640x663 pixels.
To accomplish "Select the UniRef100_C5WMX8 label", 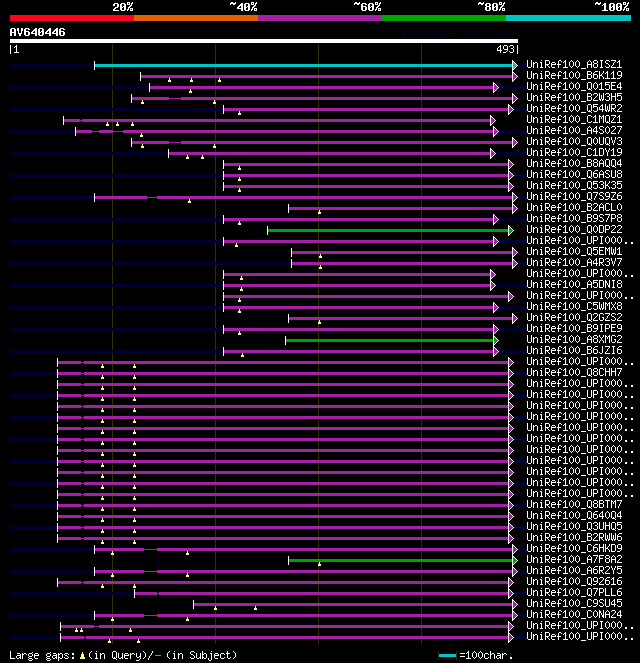I will coord(574,306).
